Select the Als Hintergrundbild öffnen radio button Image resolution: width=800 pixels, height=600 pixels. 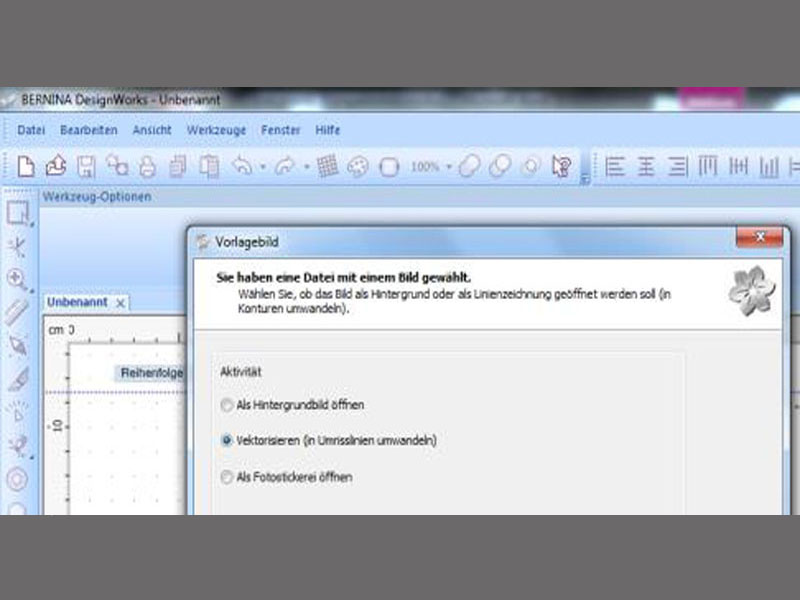(227, 405)
